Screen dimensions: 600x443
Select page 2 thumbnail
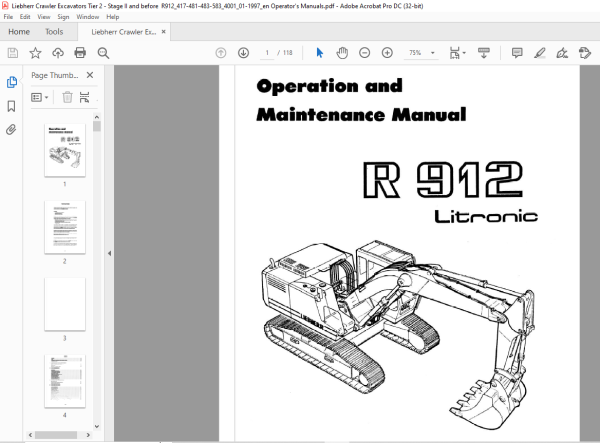pyautogui.click(x=65, y=227)
